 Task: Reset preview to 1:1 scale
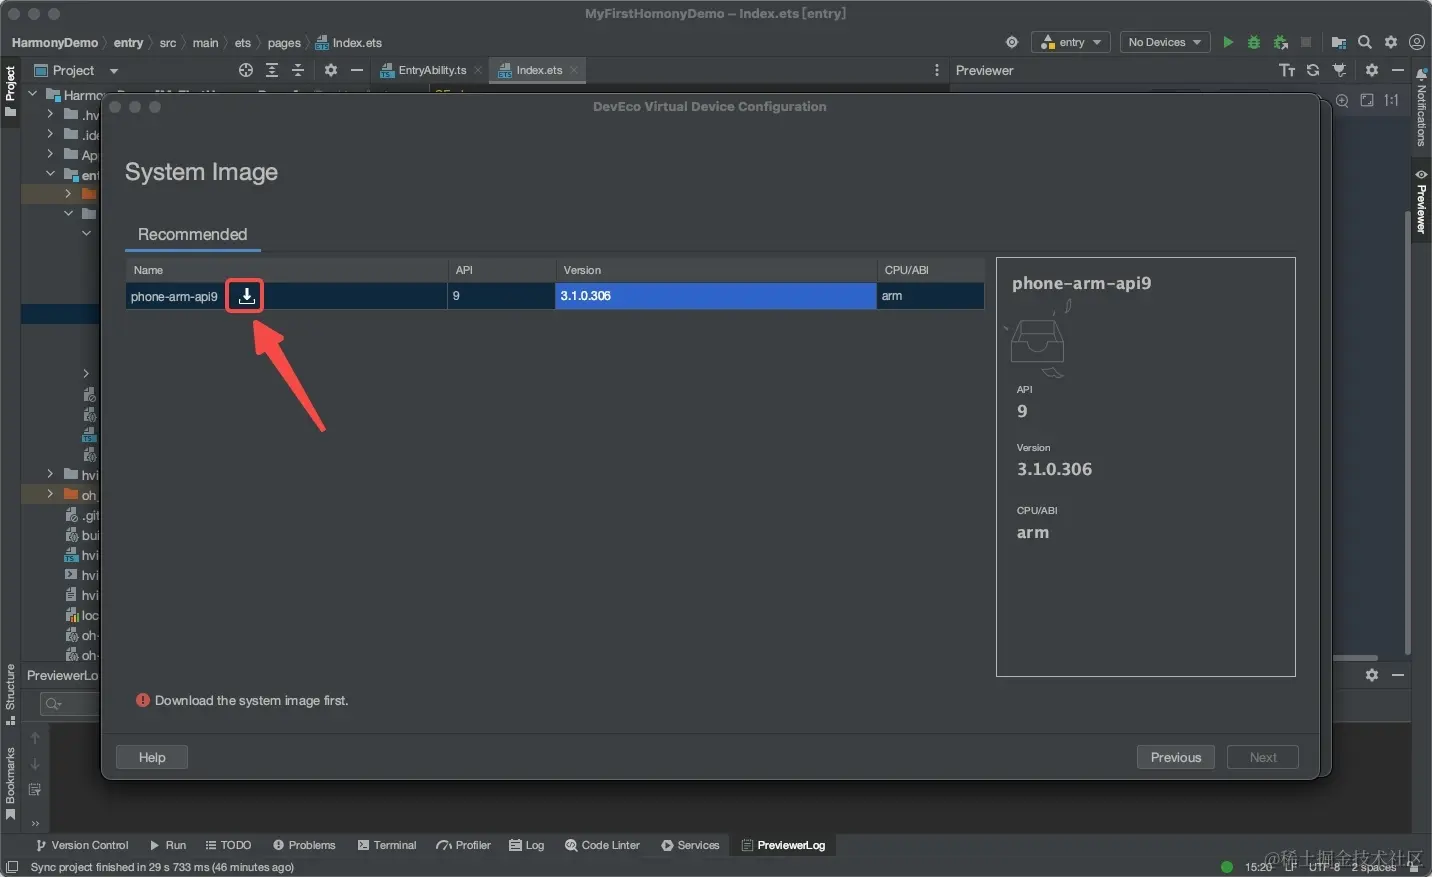1391,100
